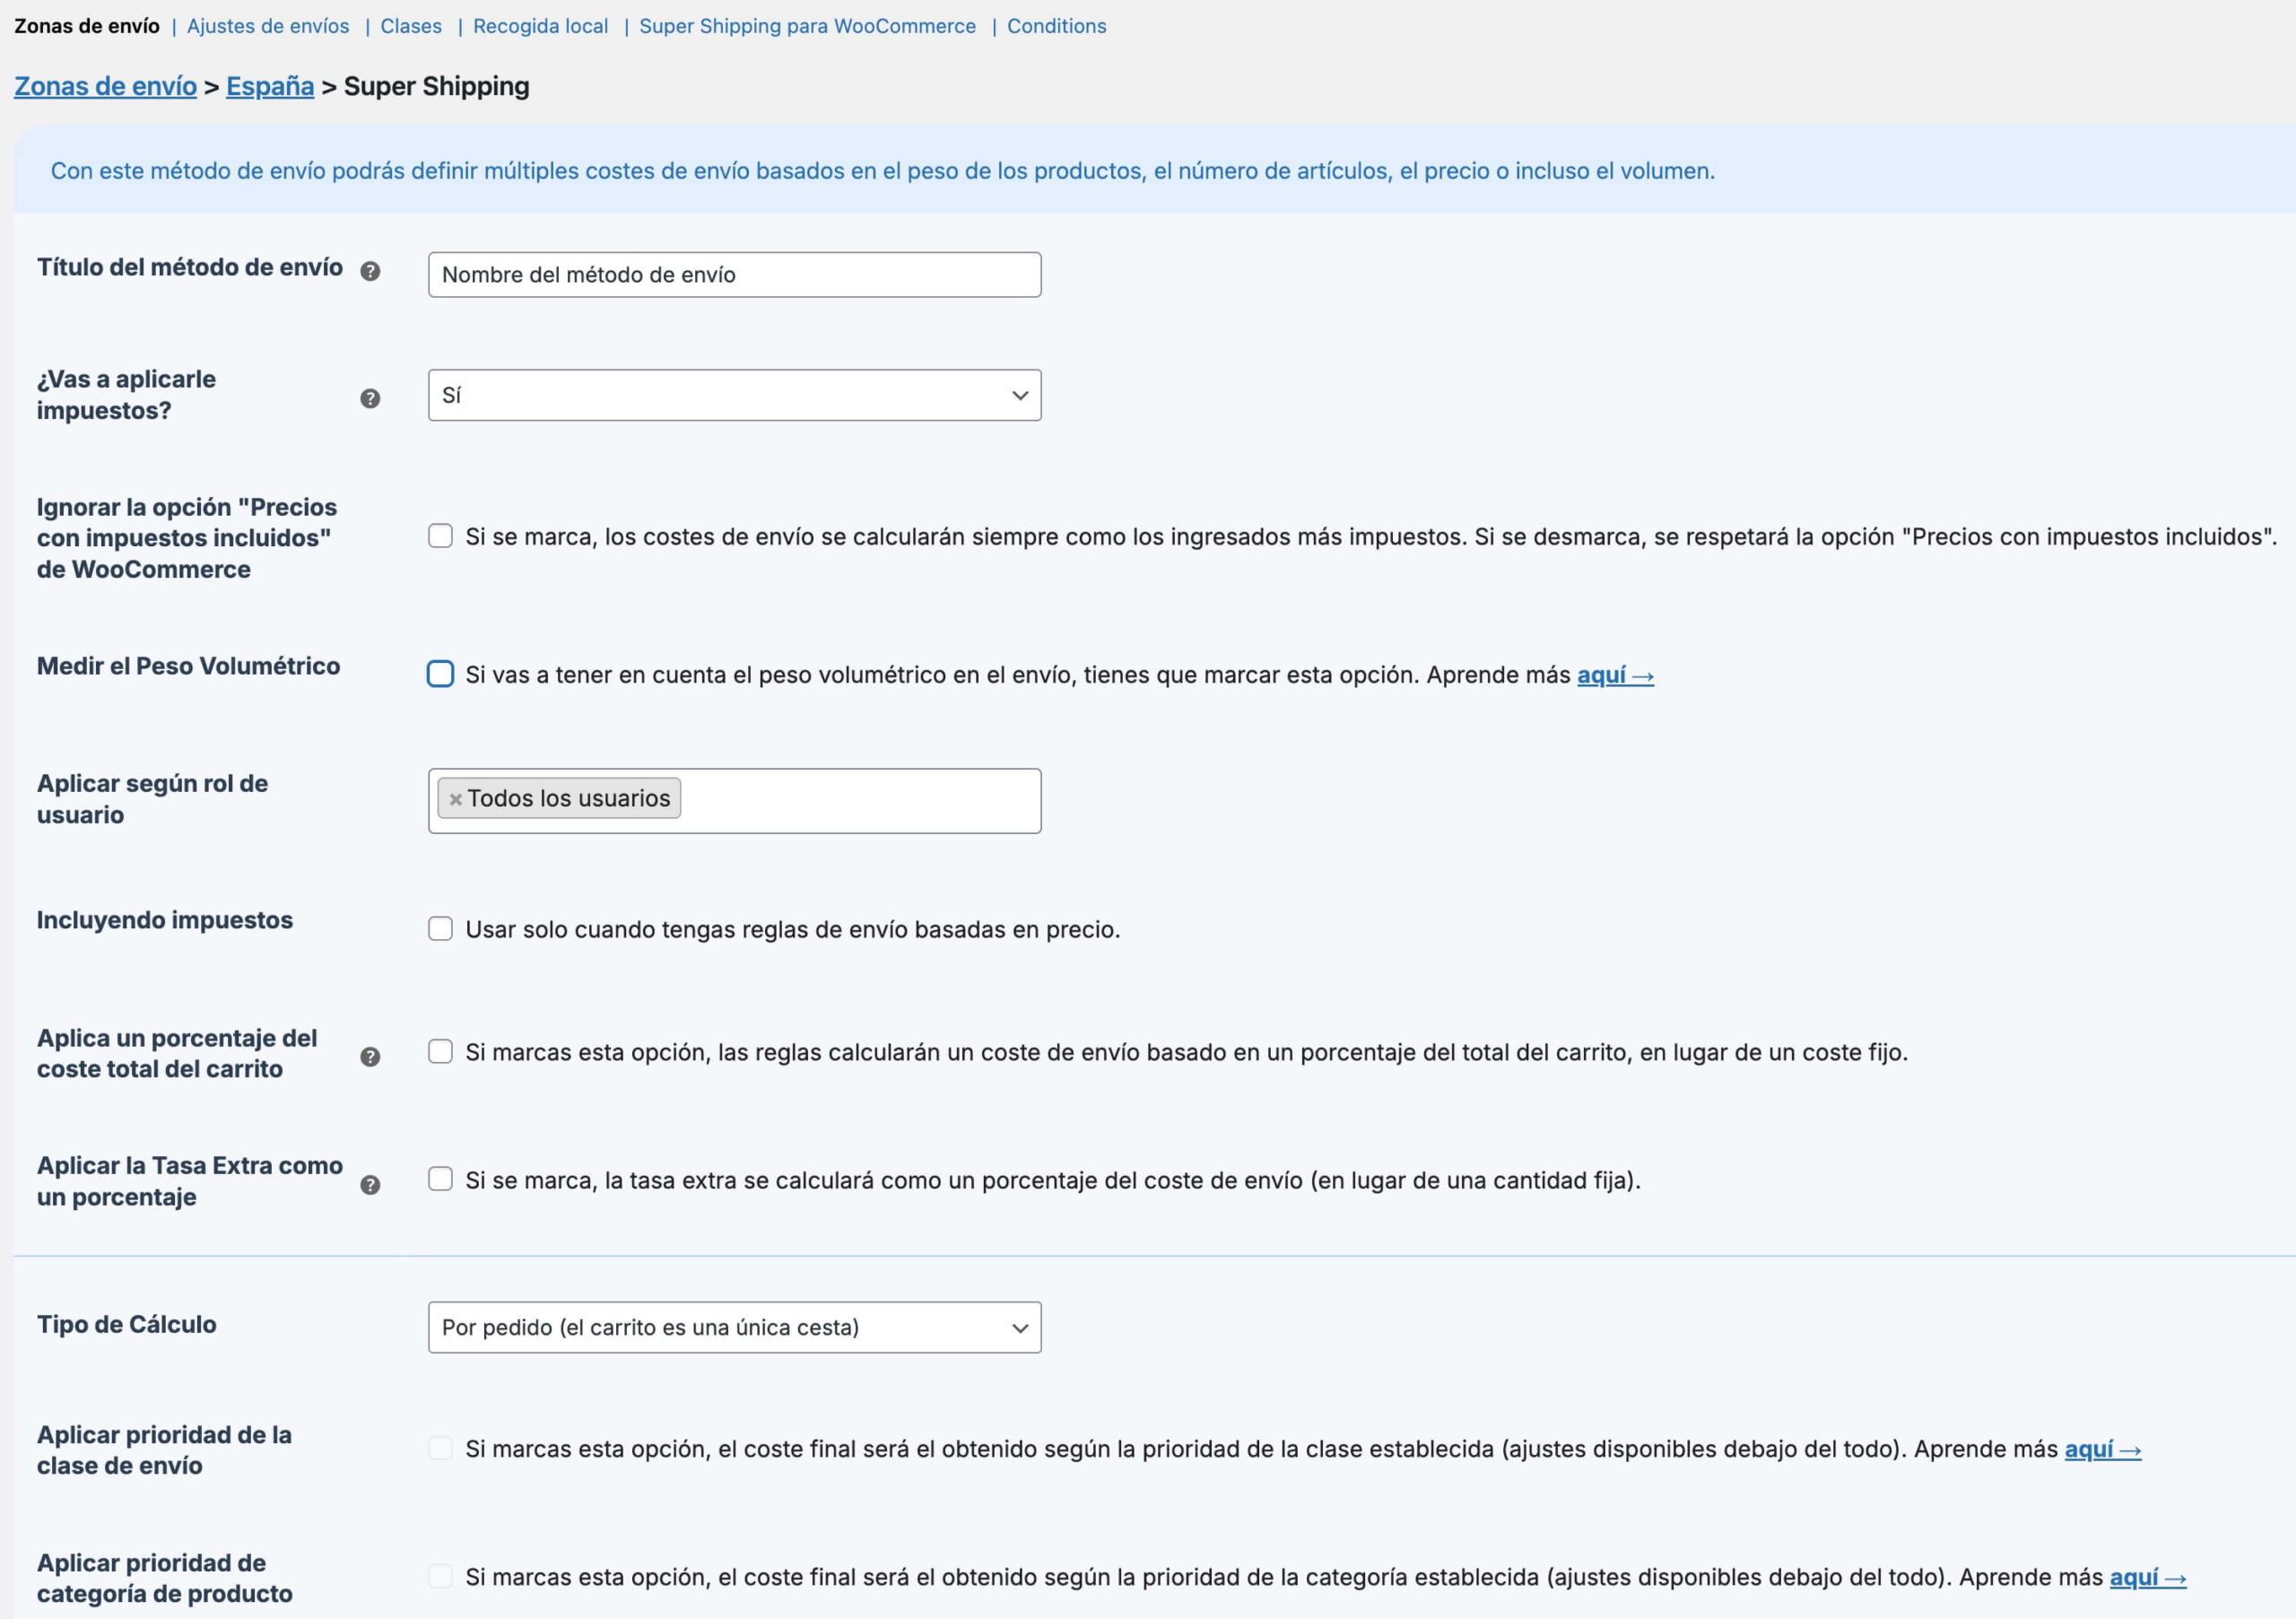Switch to the Clases tab
Screen dimensions: 2296x1619
(x=411, y=26)
